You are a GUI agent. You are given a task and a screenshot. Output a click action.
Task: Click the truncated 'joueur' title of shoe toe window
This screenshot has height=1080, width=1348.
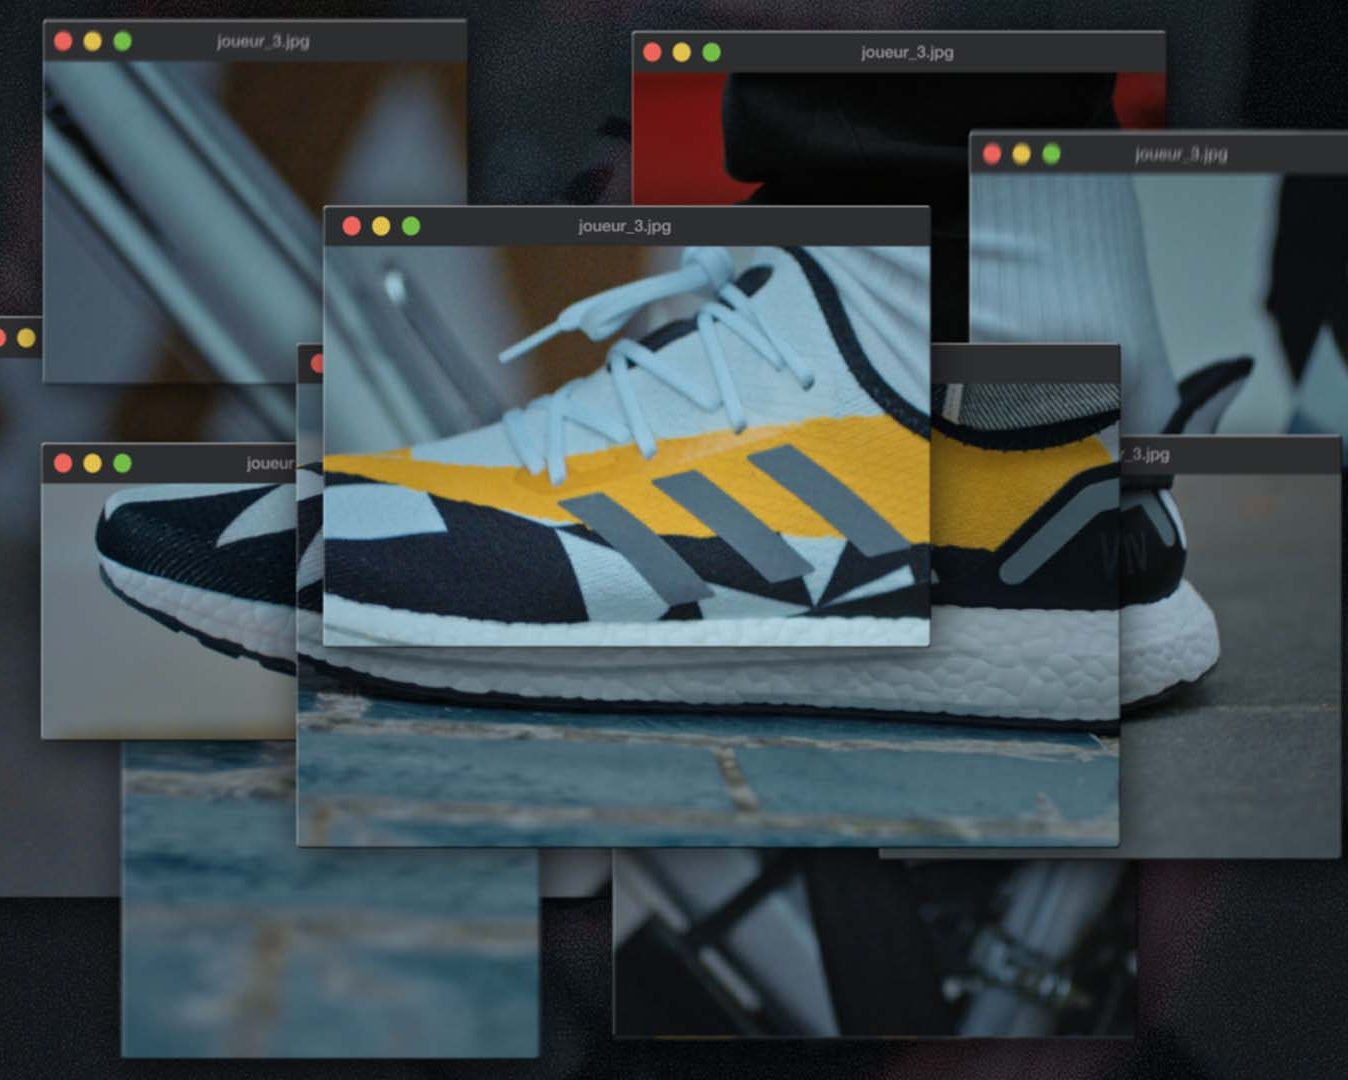[271, 463]
